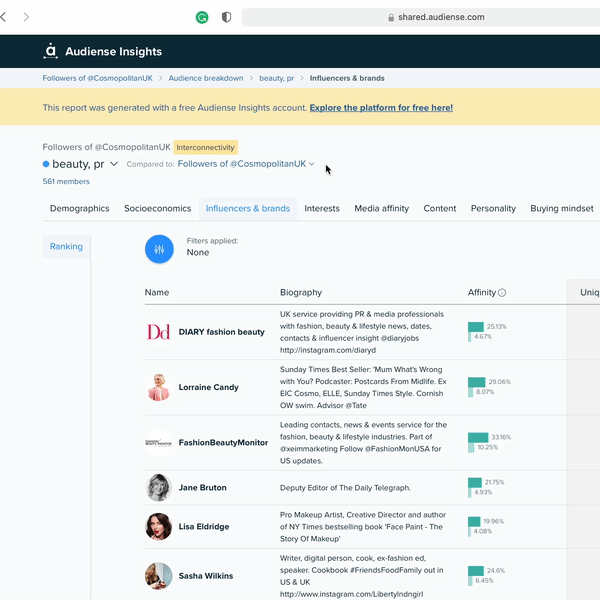Switch to the Interests tab
This screenshot has height=600, width=600.
click(322, 209)
